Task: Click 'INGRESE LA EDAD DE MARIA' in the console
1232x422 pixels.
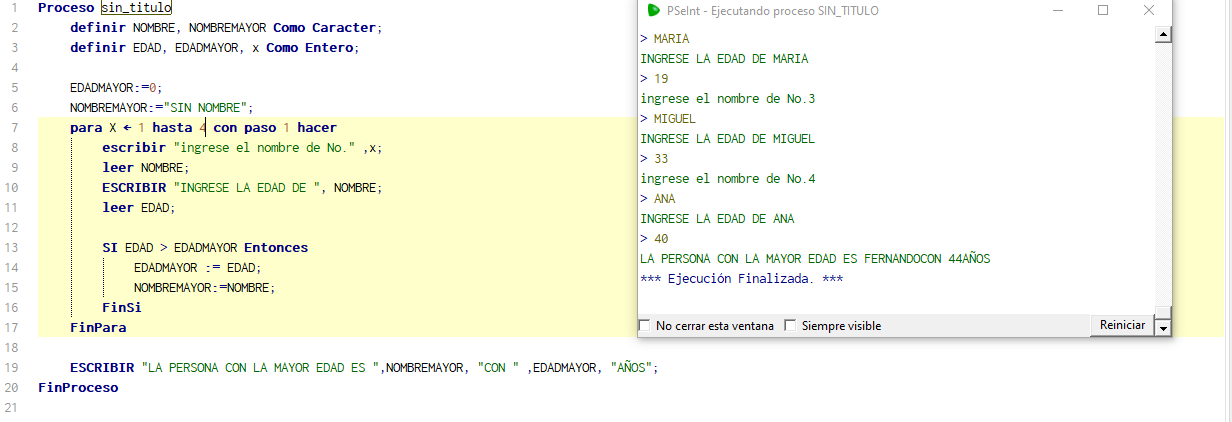Action: pyautogui.click(x=724, y=58)
